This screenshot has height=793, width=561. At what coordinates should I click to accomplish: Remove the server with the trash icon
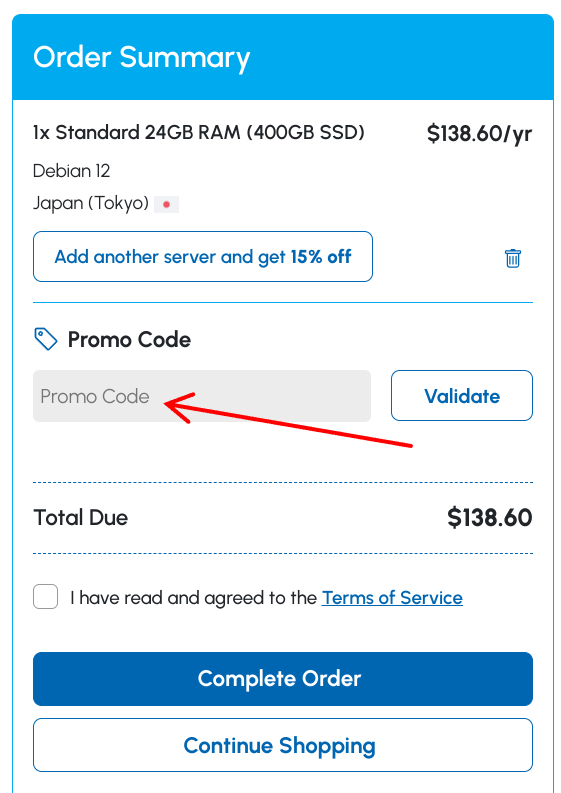[512, 258]
